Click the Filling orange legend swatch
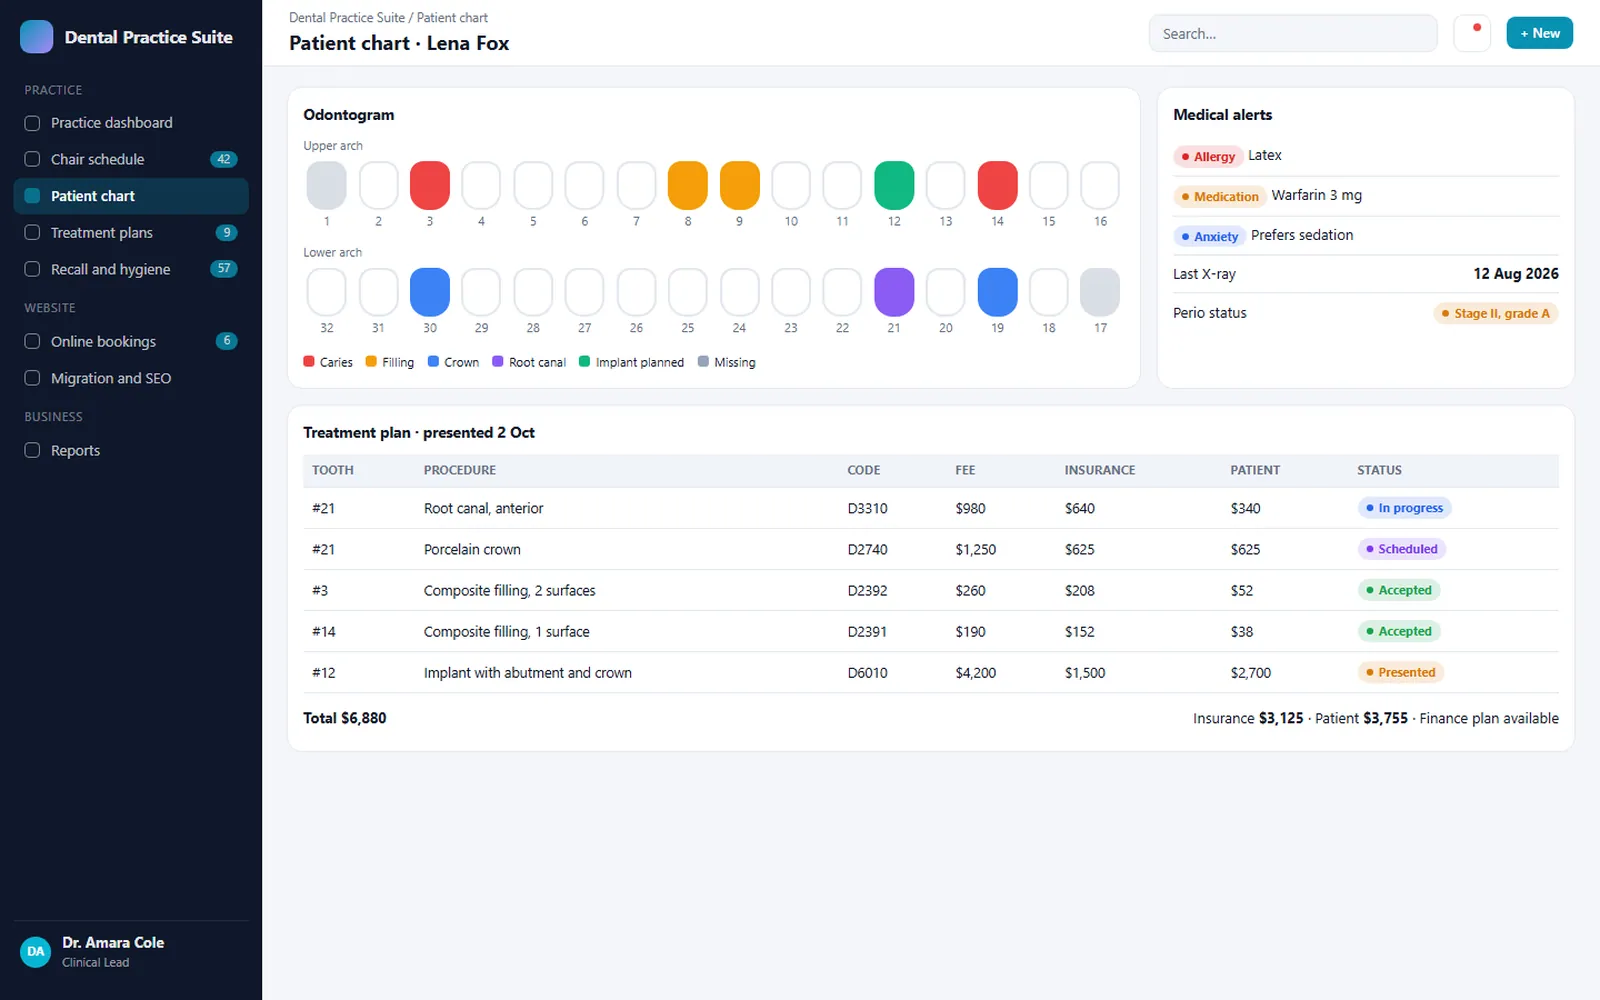The image size is (1600, 1000). click(371, 362)
